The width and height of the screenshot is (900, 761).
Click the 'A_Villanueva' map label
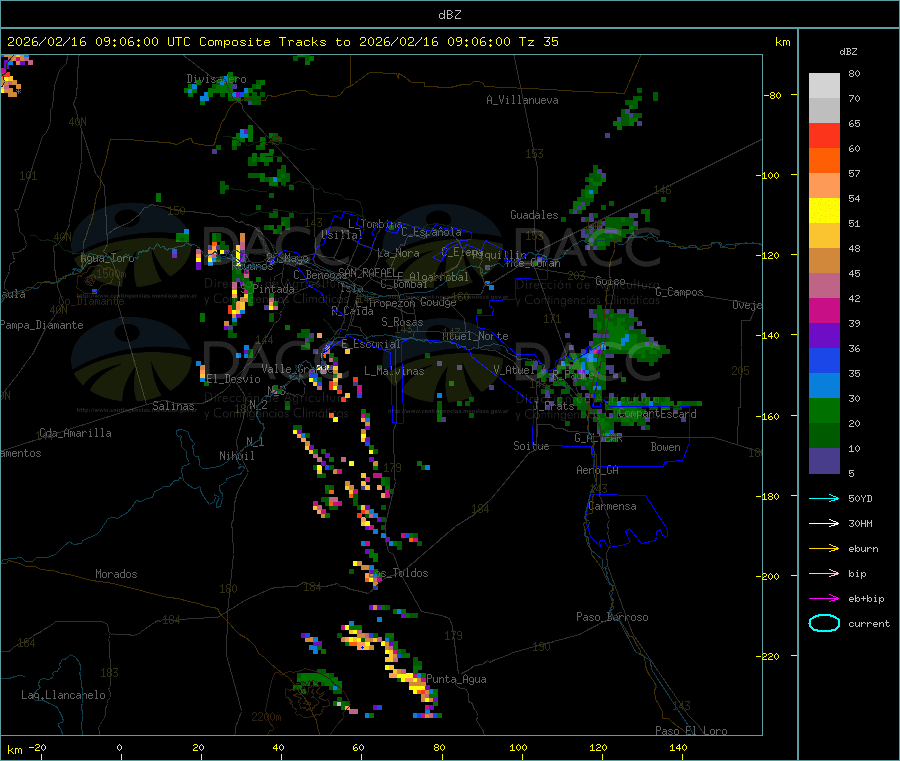pos(522,100)
